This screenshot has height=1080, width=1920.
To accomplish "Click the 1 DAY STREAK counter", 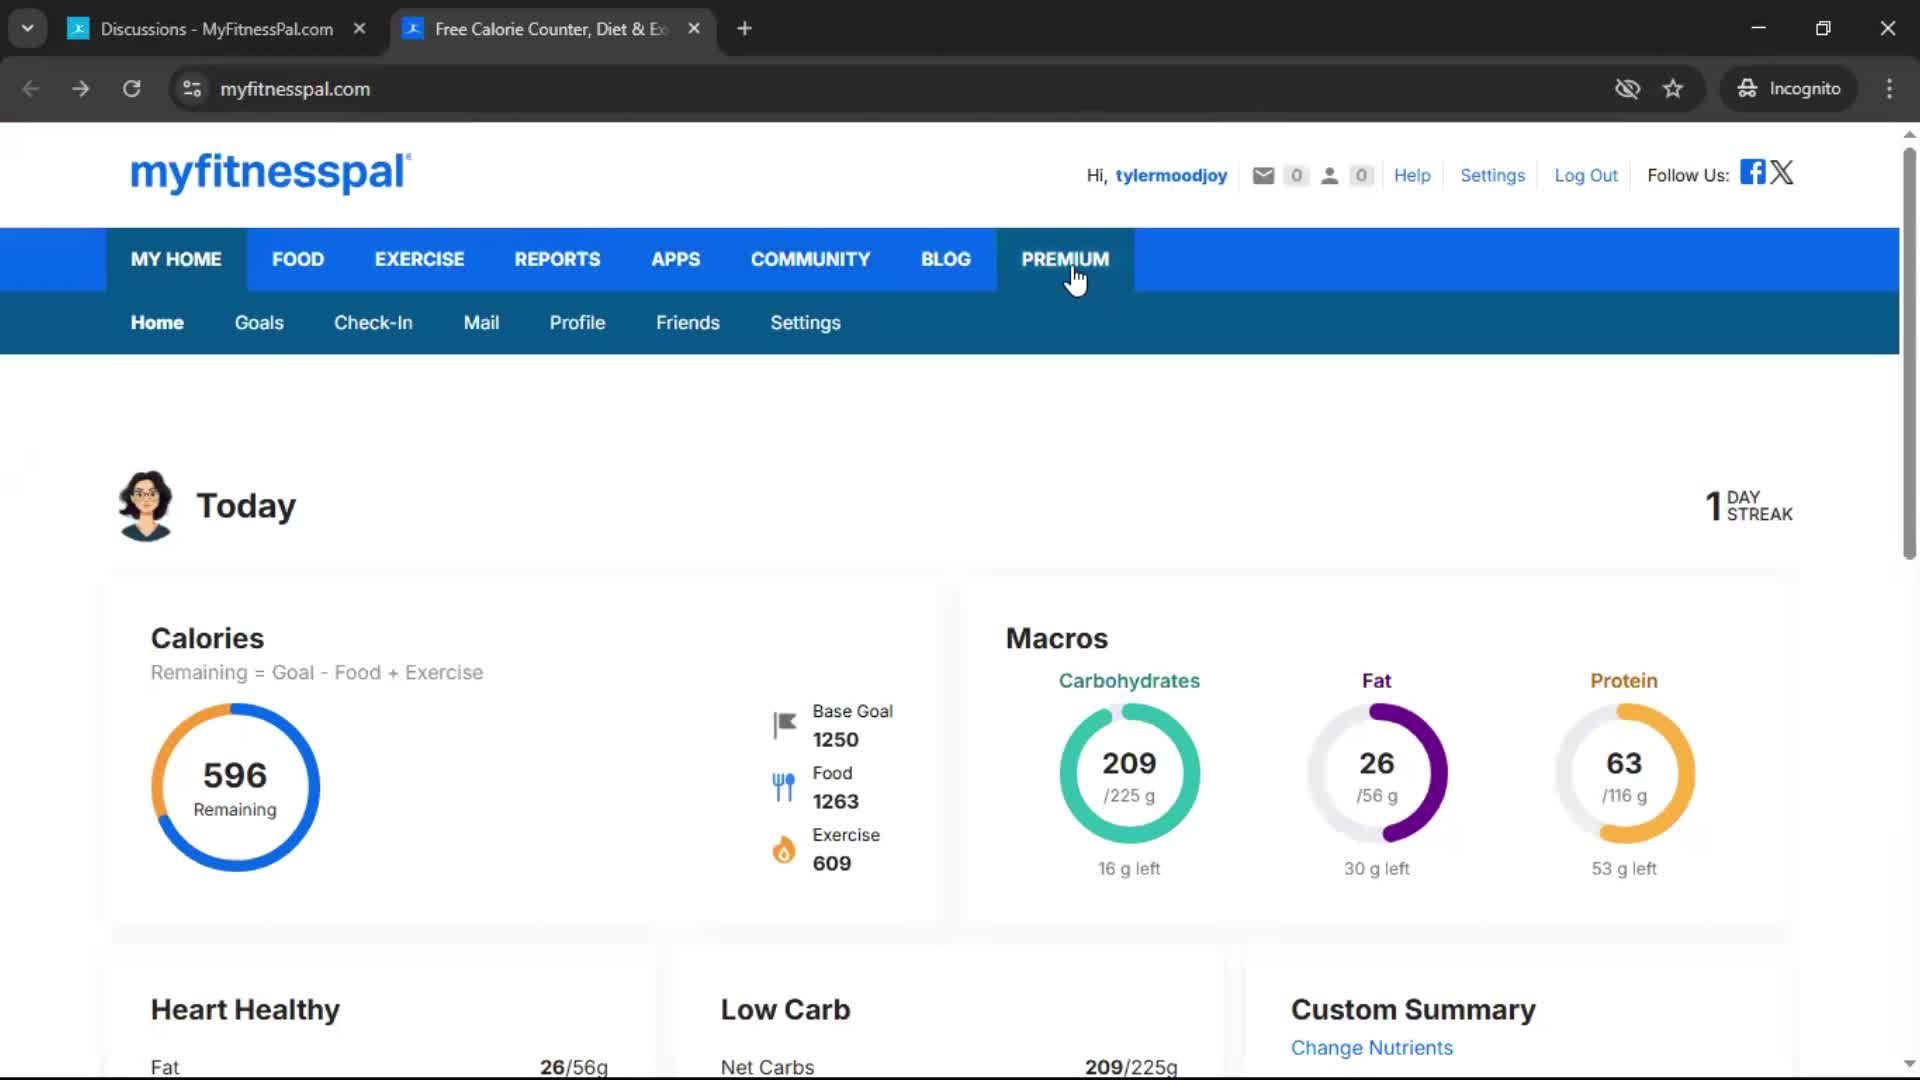I will [x=1749, y=506].
